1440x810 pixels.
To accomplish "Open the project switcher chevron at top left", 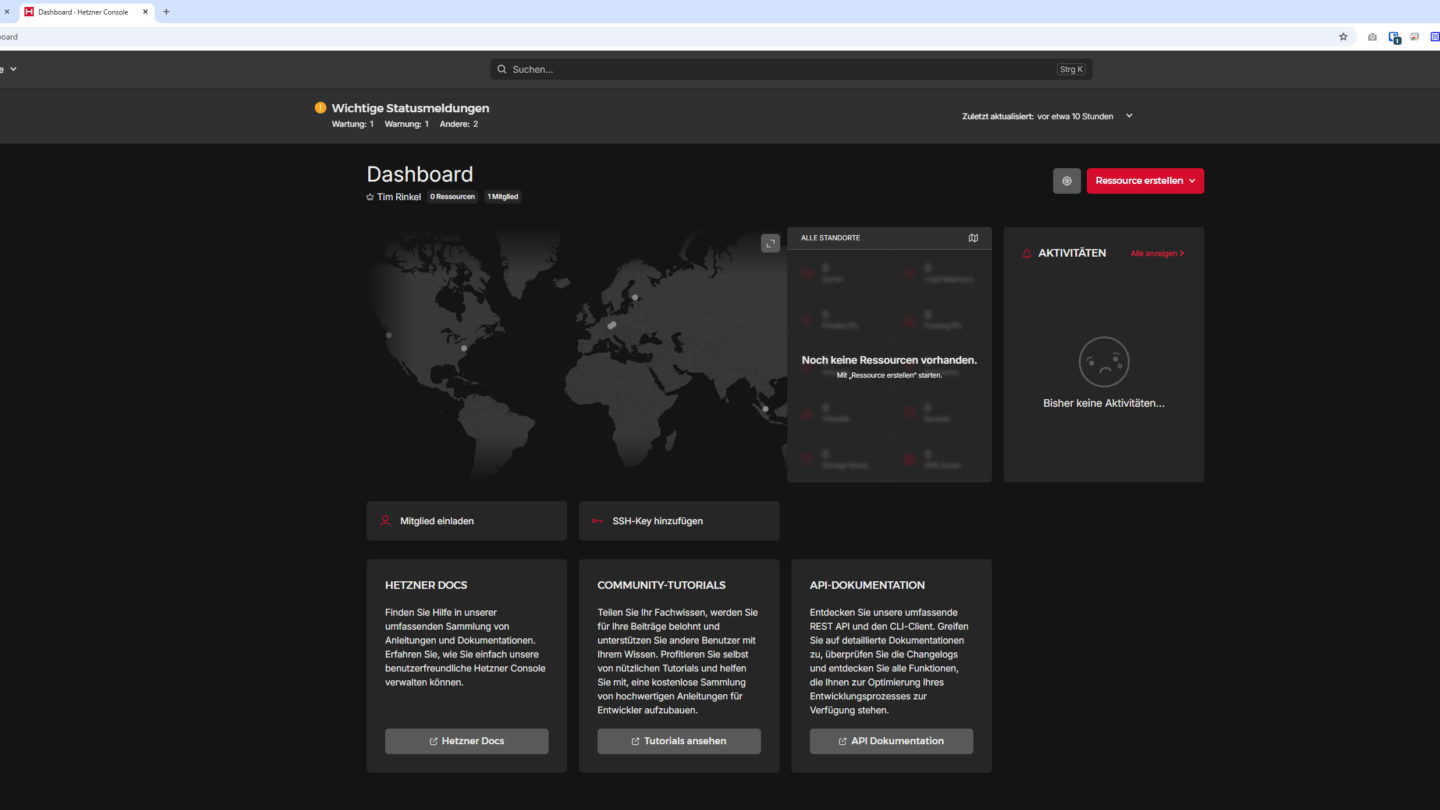I will pyautogui.click(x=13, y=69).
